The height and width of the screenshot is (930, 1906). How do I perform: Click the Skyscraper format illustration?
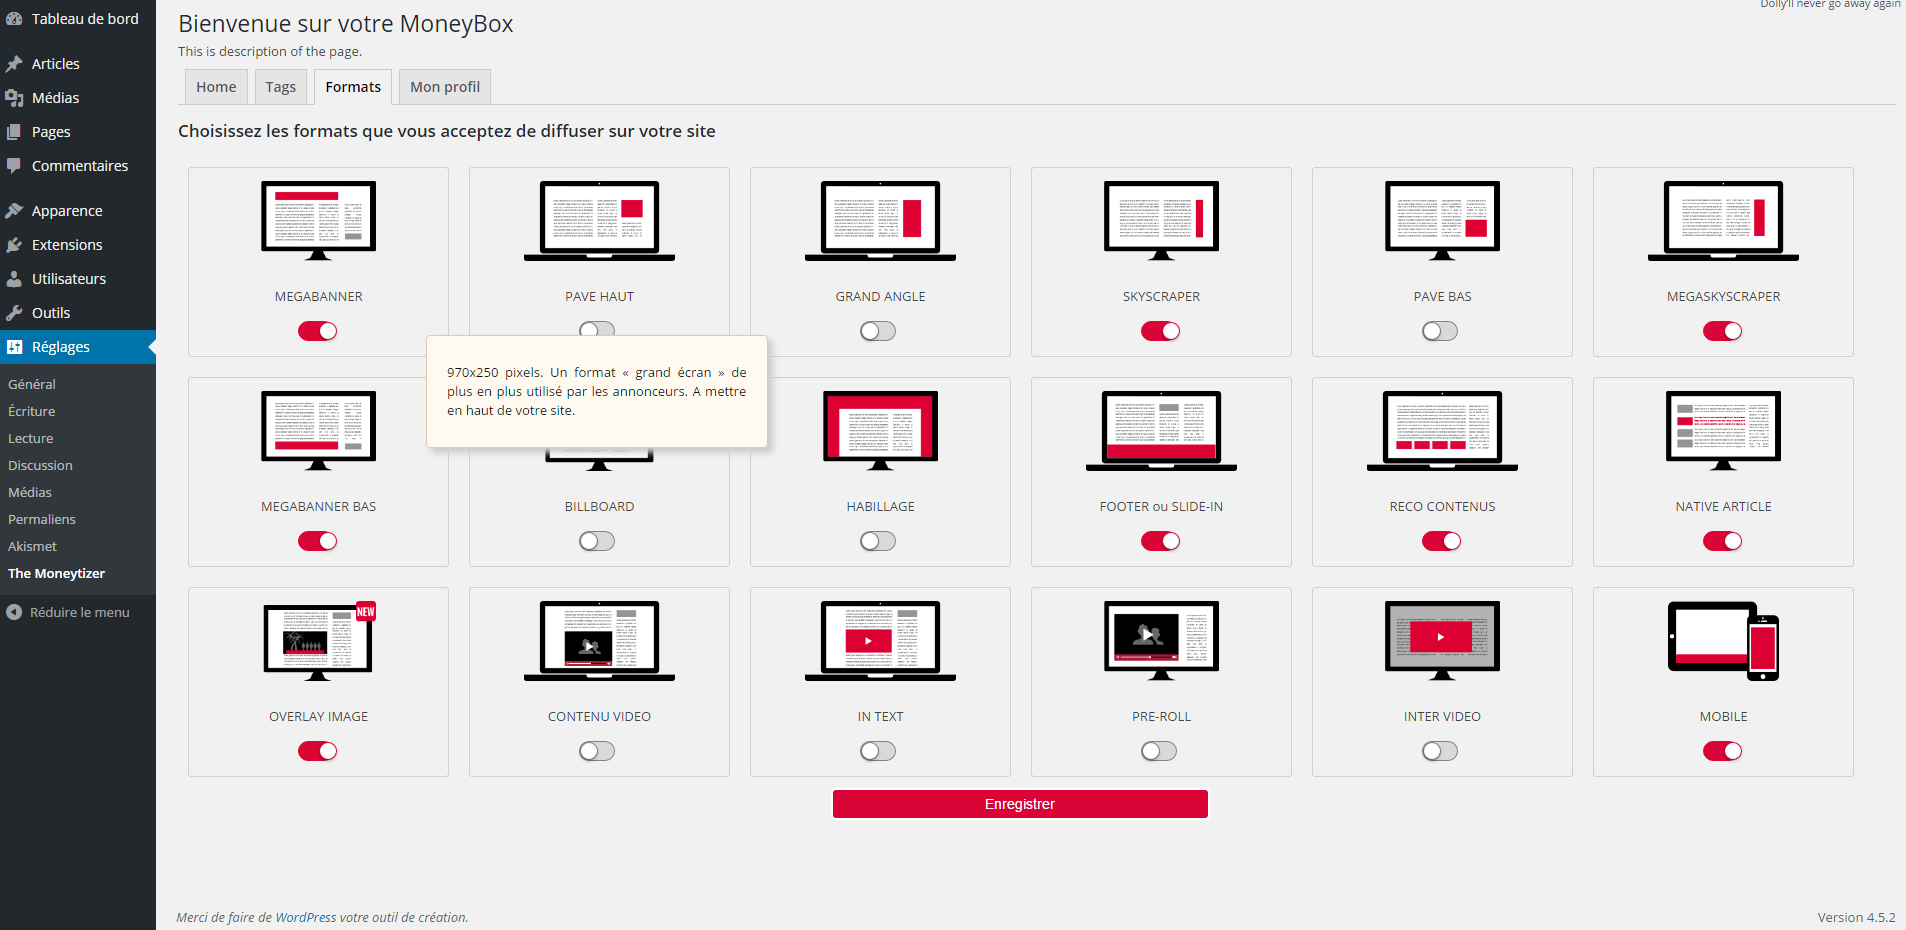(x=1162, y=221)
